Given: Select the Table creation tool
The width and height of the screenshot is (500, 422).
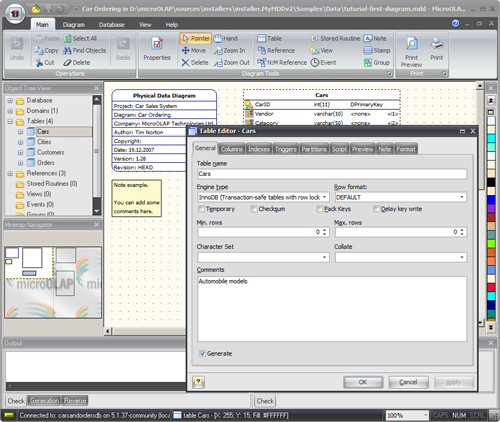Looking at the screenshot, I should click(x=270, y=39).
